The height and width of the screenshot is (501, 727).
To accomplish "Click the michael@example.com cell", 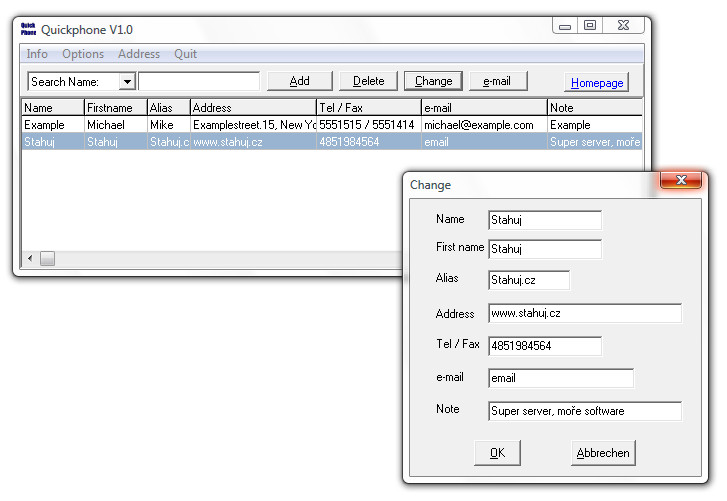I will pos(484,125).
